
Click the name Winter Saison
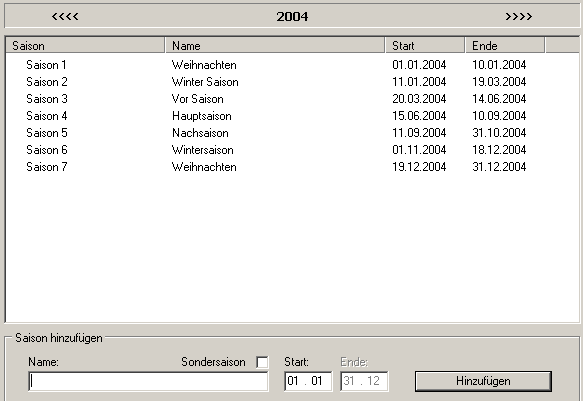[x=205, y=82]
